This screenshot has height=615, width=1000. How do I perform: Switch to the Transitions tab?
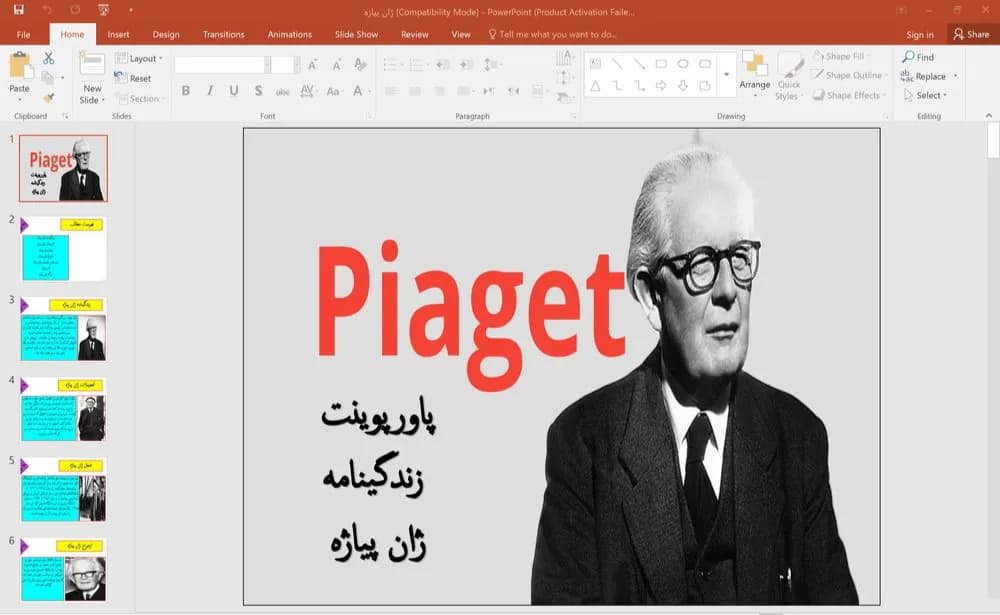coord(224,34)
